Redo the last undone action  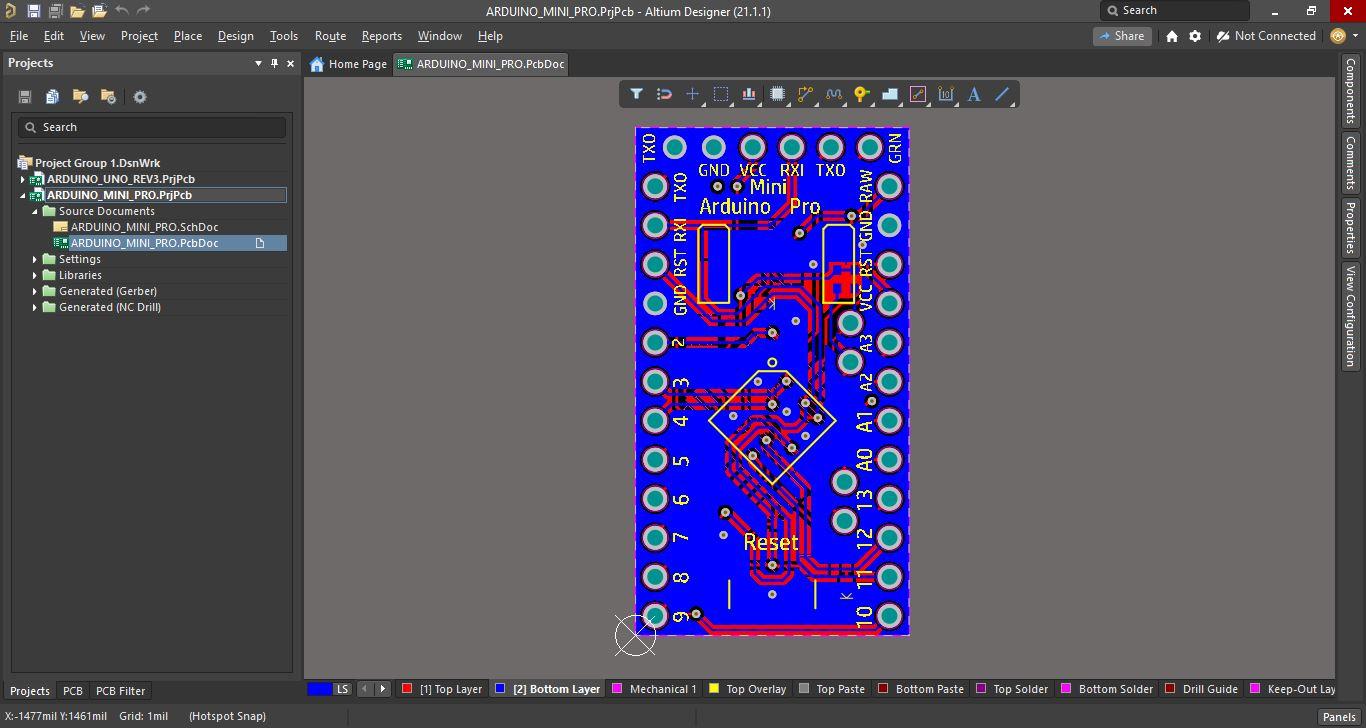[x=143, y=11]
